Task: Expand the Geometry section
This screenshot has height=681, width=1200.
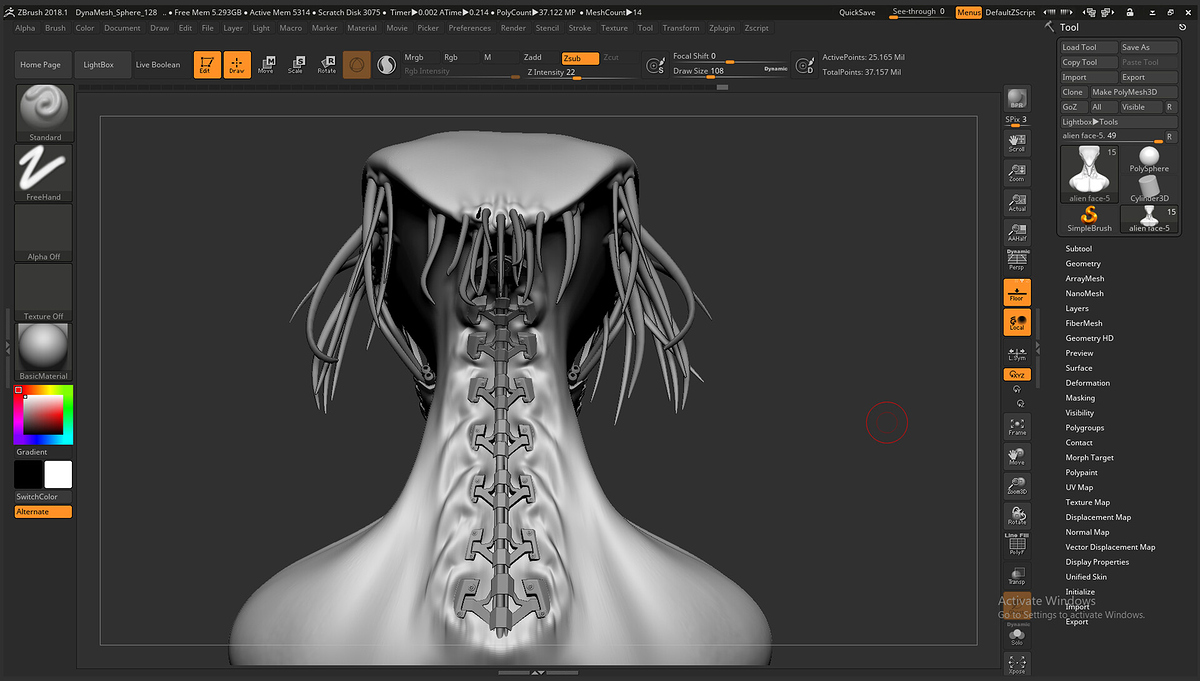Action: [x=1083, y=264]
